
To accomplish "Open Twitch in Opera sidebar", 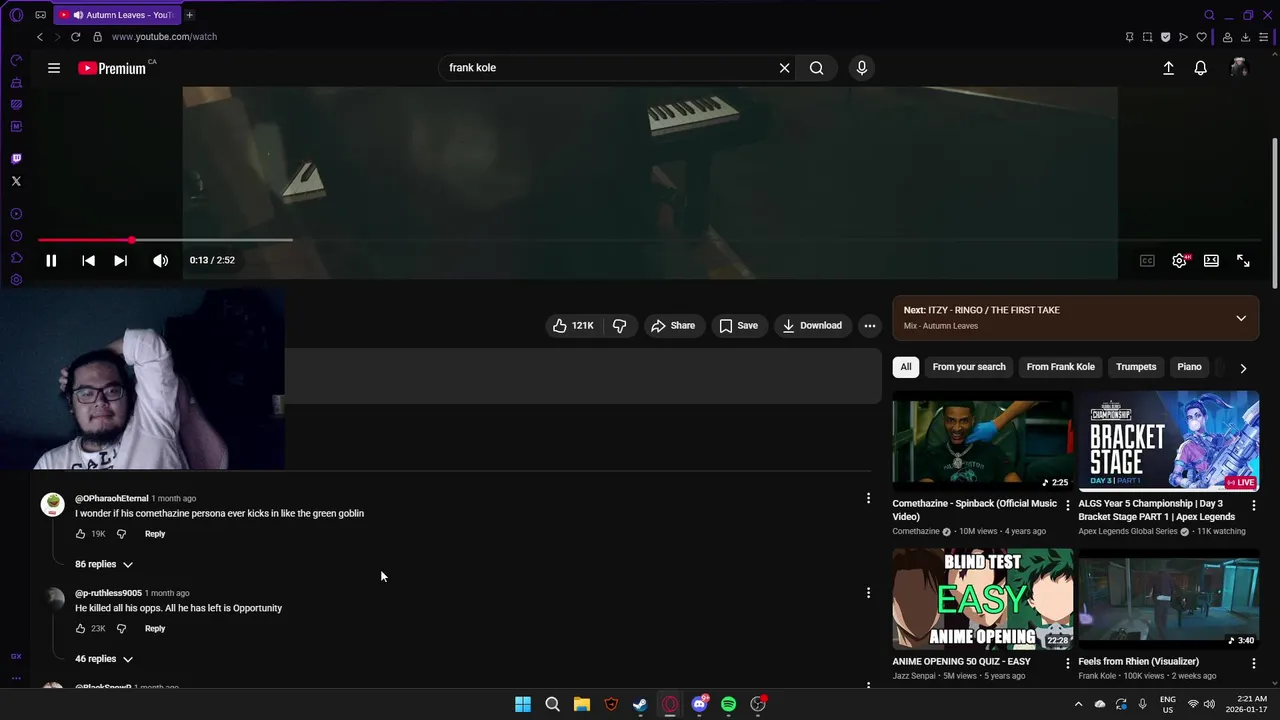I will point(16,159).
